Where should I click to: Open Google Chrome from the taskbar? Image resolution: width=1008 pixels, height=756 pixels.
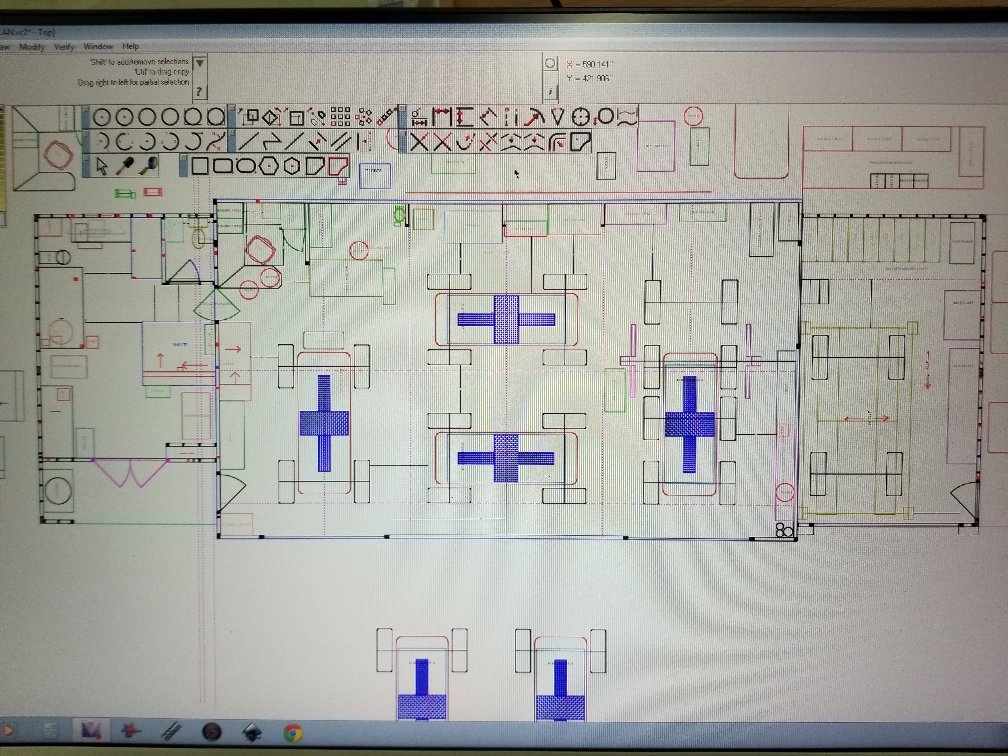click(x=292, y=732)
